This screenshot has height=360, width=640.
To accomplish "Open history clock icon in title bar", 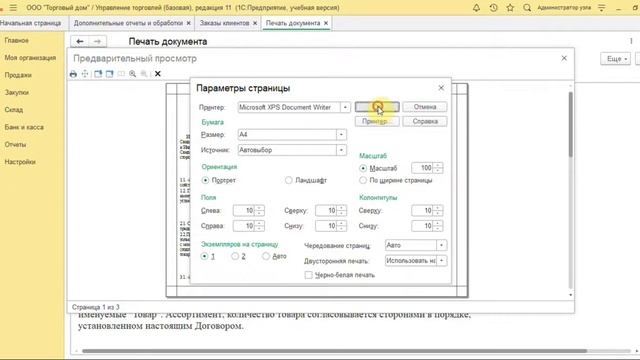I will (493, 8).
